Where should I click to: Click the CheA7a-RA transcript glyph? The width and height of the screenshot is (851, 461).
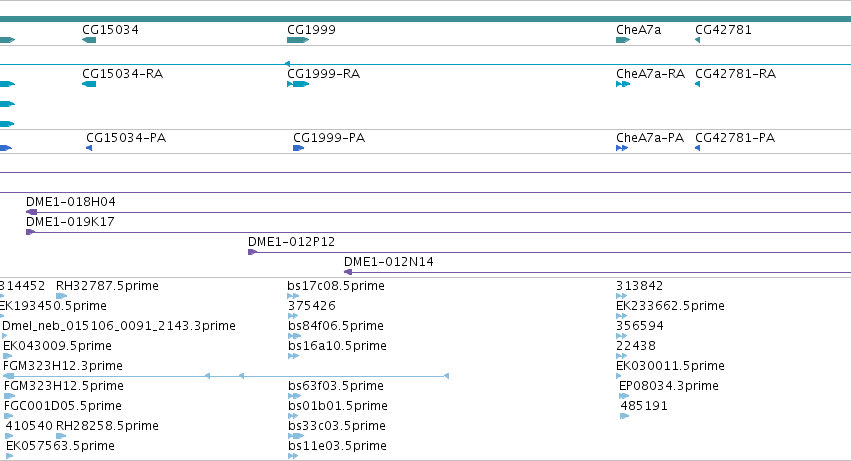click(623, 84)
